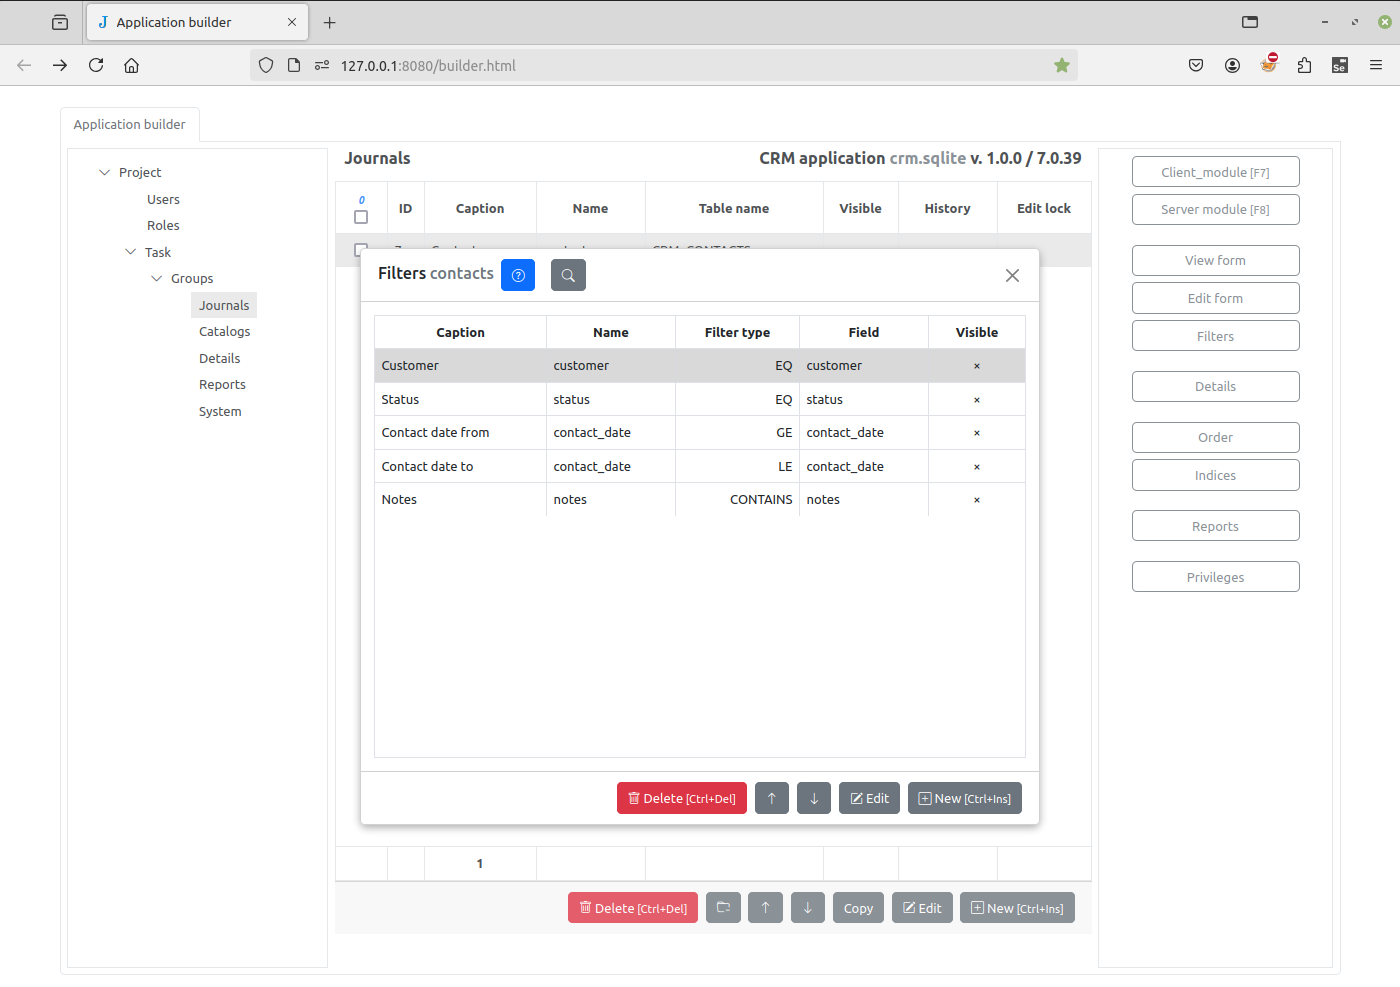
Task: Click the red Delete button in Filters dialog
Action: tap(682, 798)
